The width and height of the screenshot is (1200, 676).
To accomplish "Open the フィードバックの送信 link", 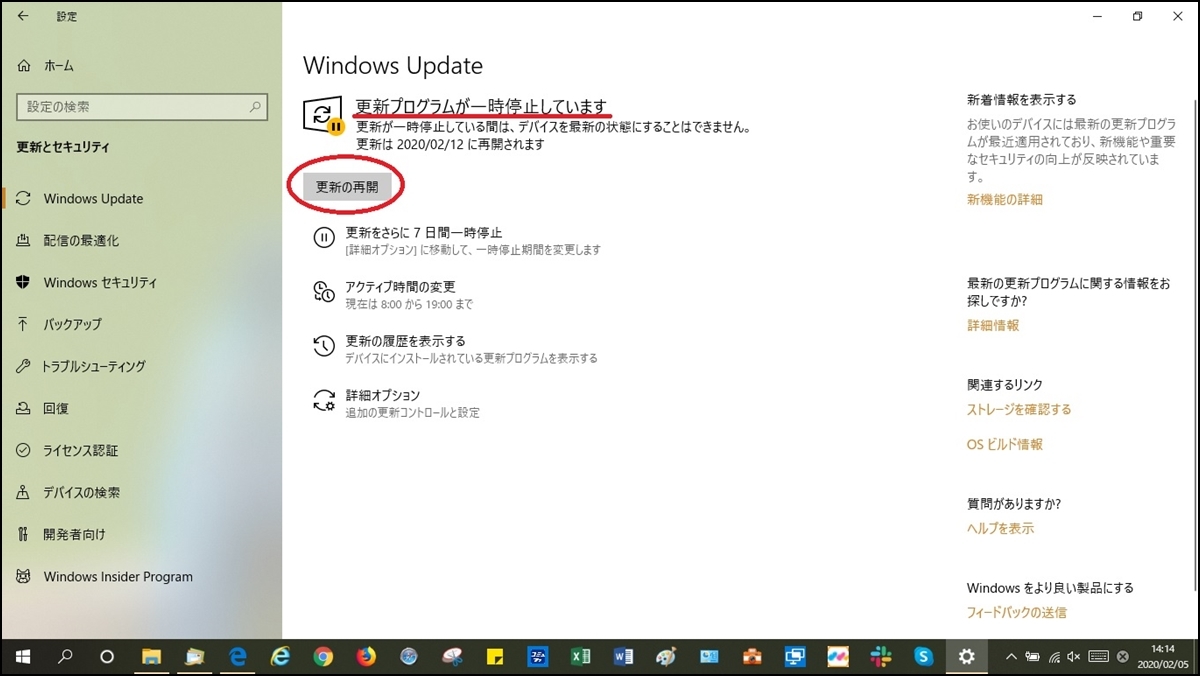I will point(1016,612).
